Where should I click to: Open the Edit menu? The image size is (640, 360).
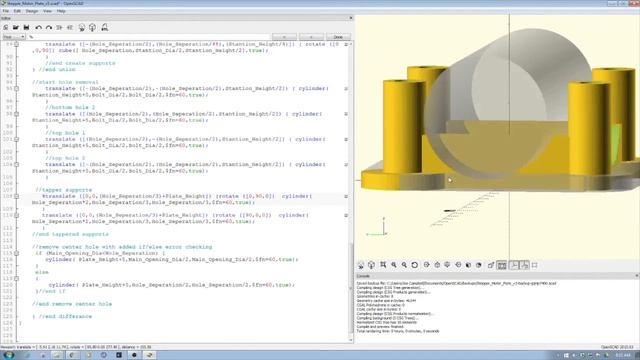pyautogui.click(x=17, y=11)
